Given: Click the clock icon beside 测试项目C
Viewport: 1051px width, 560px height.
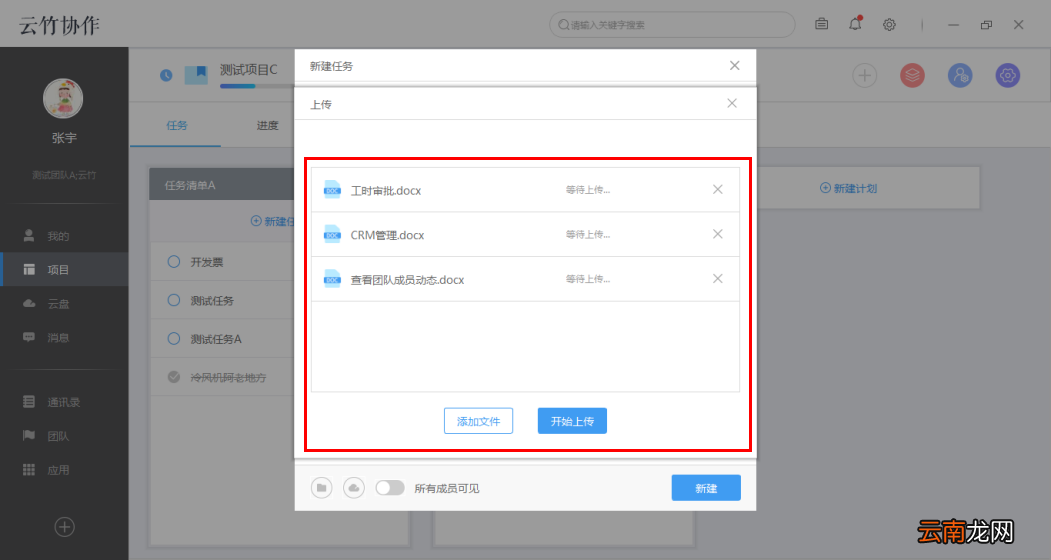Looking at the screenshot, I should tap(166, 75).
